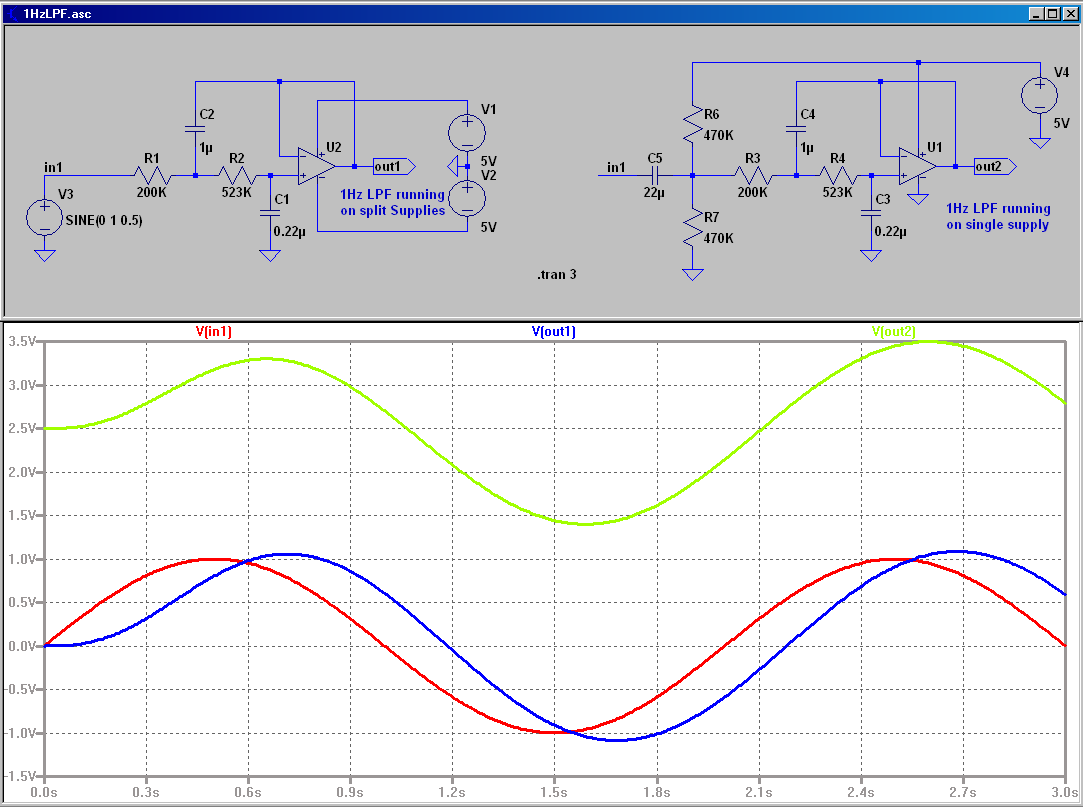The image size is (1083, 807).
Task: Click capacitor C4 1µ symbol
Action: (x=796, y=129)
